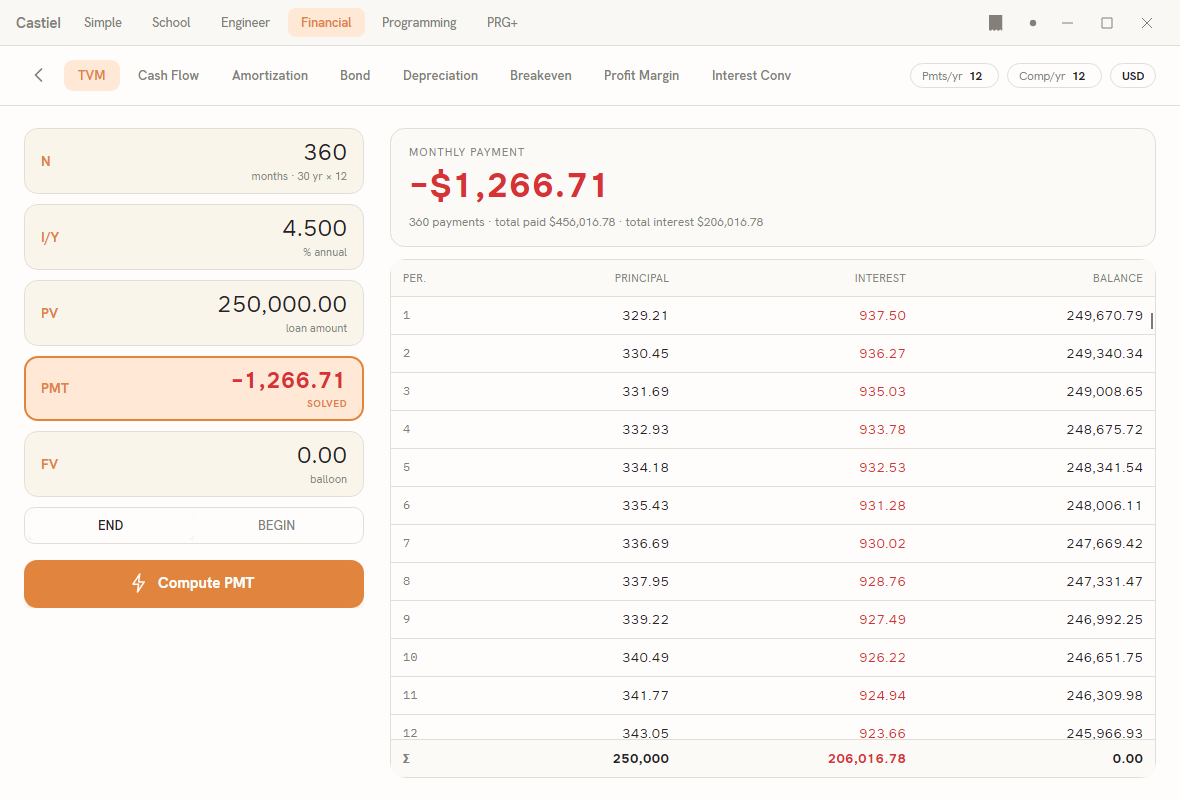
Task: Click the monthly payment value -$1,266.71
Action: click(x=509, y=186)
